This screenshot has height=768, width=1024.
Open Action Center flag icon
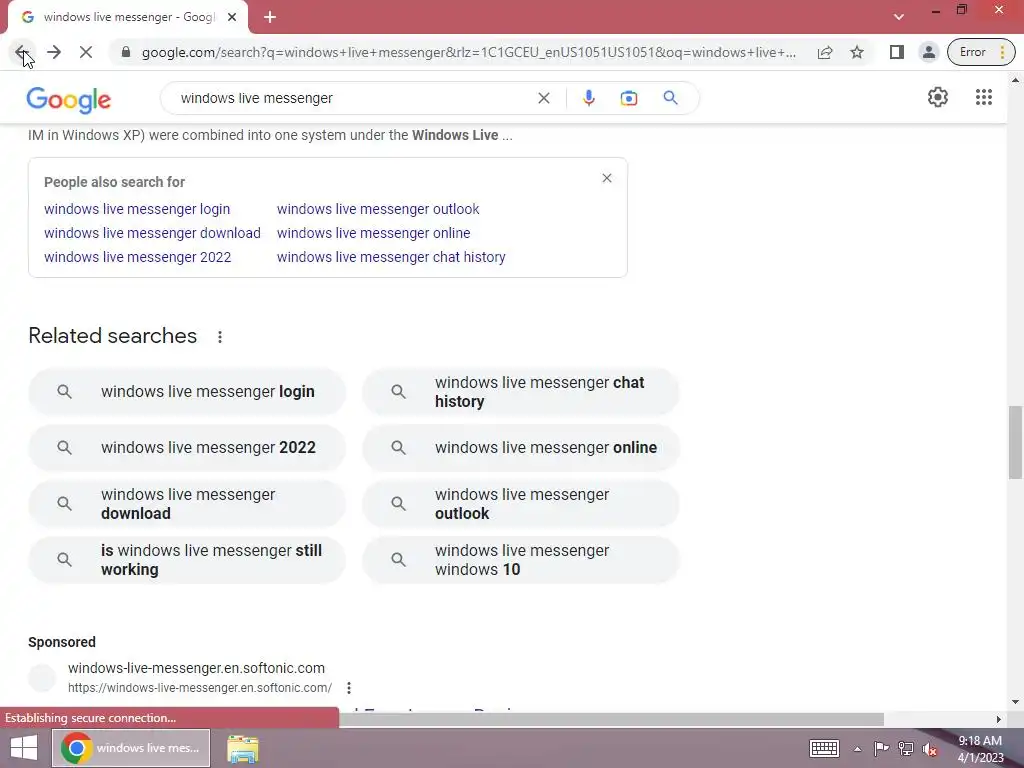[881, 748]
